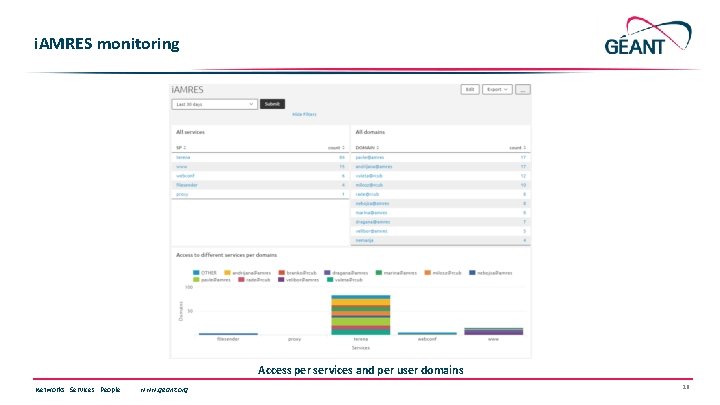Click the www.geant.org footer text
Image resolution: width=720 pixels, height=405 pixels.
[164, 389]
